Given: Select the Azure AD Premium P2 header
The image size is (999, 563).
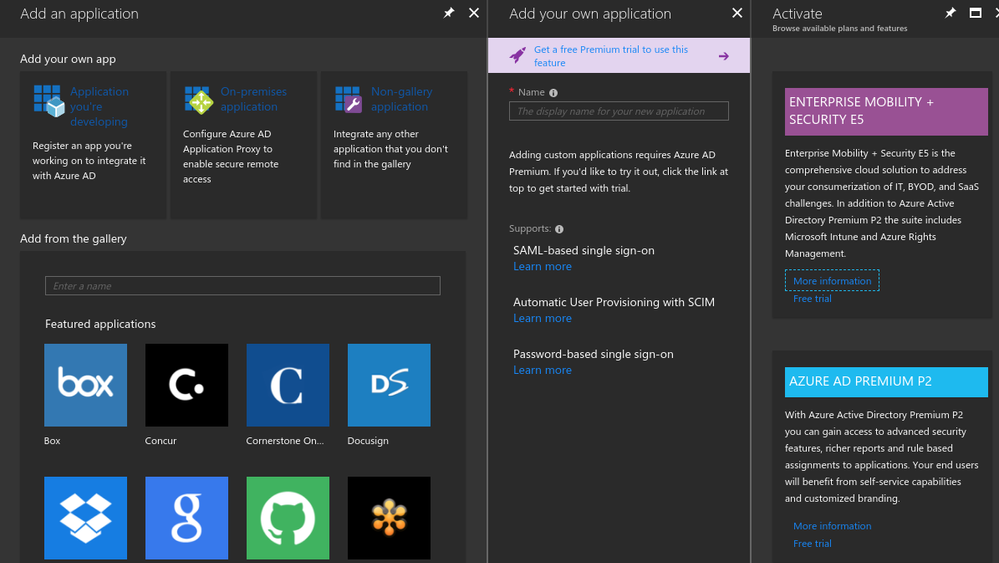Looking at the screenshot, I should tap(886, 381).
